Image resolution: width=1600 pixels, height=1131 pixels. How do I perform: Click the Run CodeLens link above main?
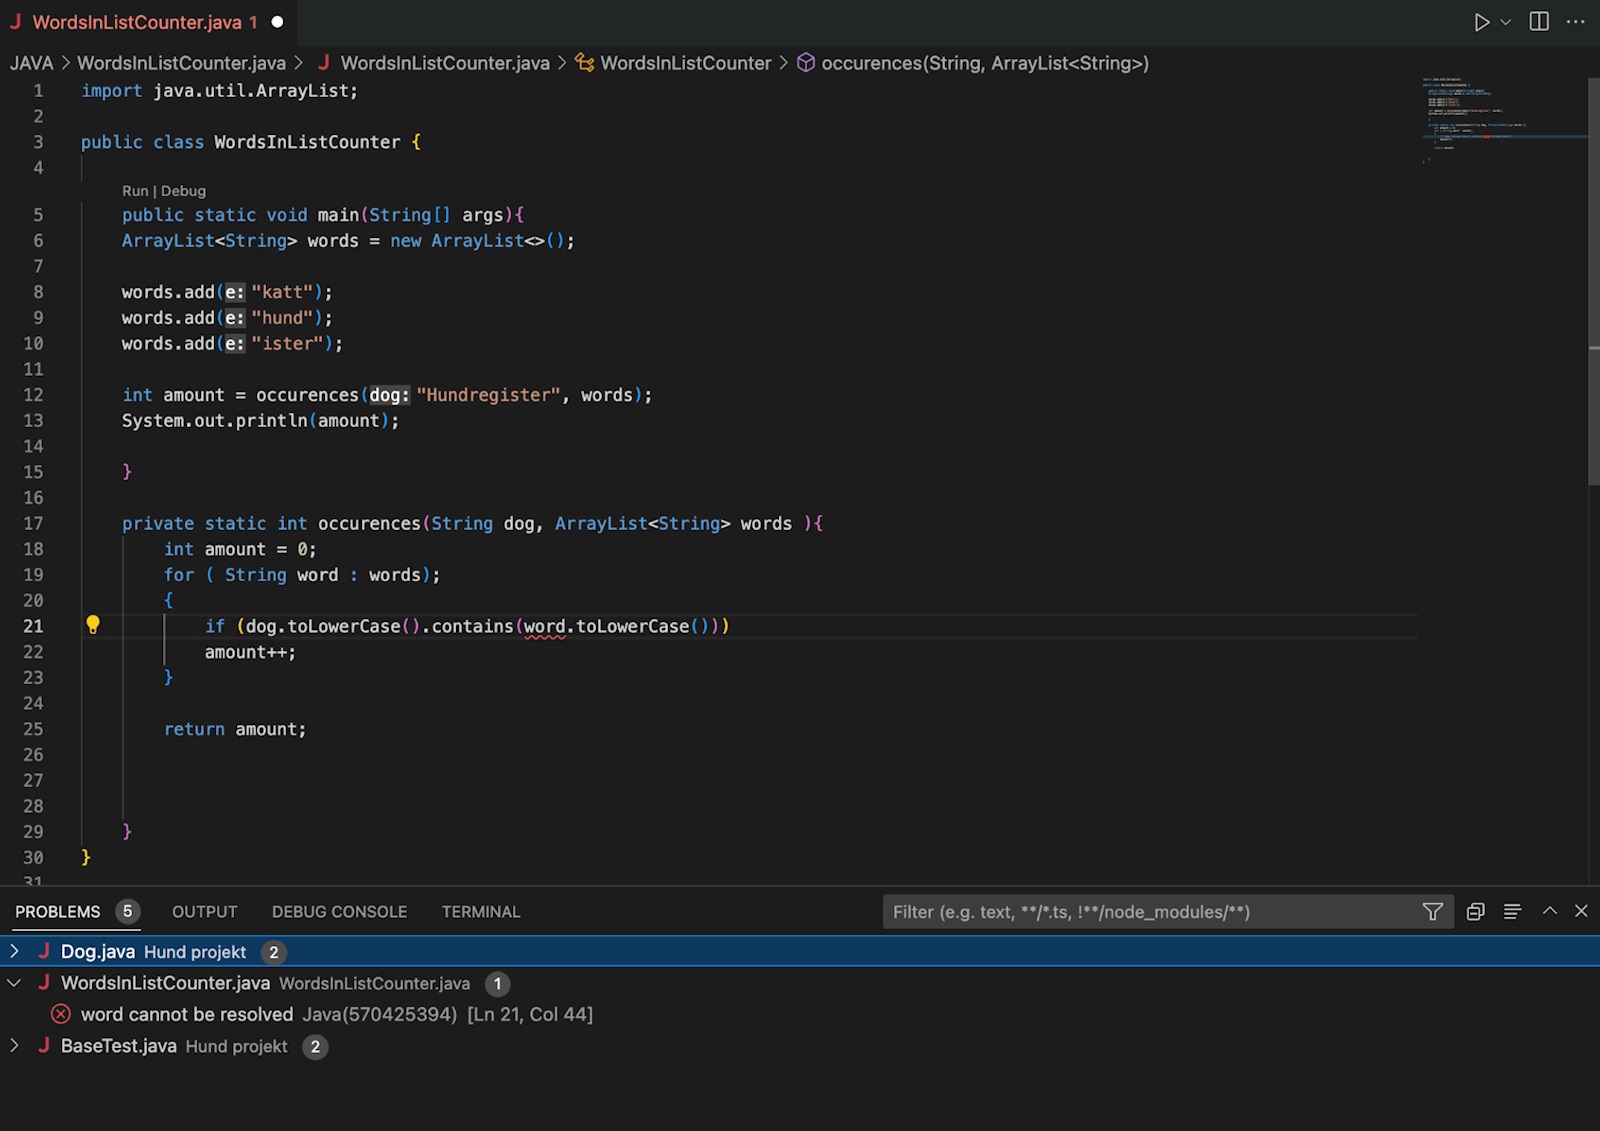point(134,191)
